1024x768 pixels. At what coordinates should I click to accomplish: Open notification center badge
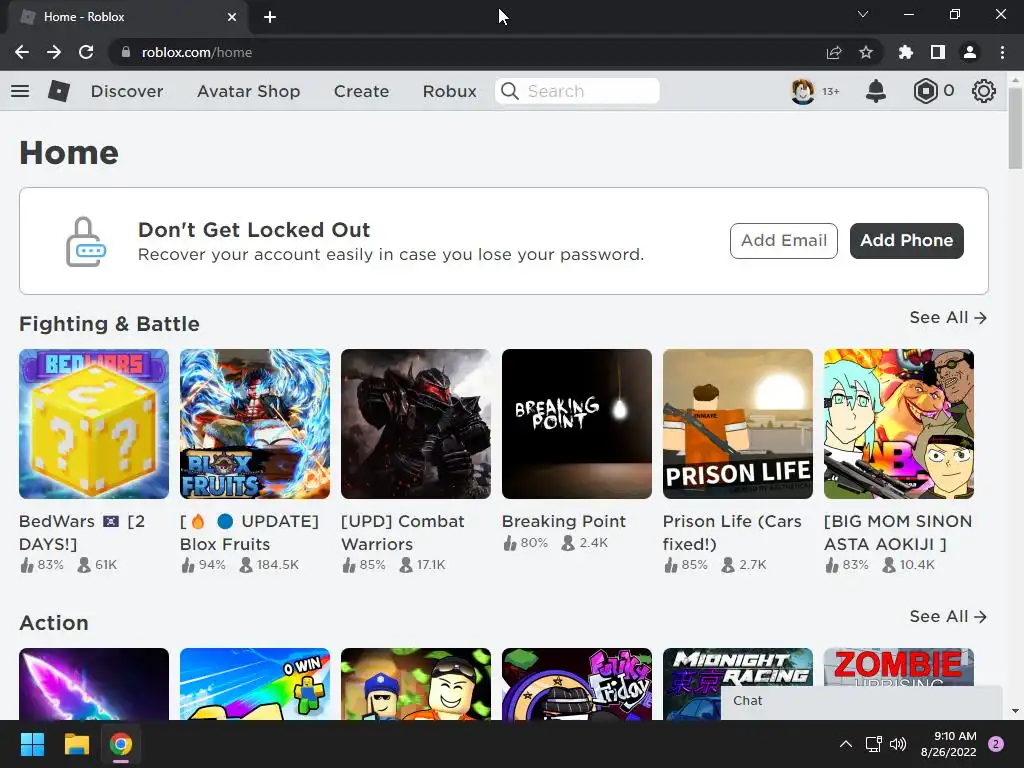coord(996,744)
